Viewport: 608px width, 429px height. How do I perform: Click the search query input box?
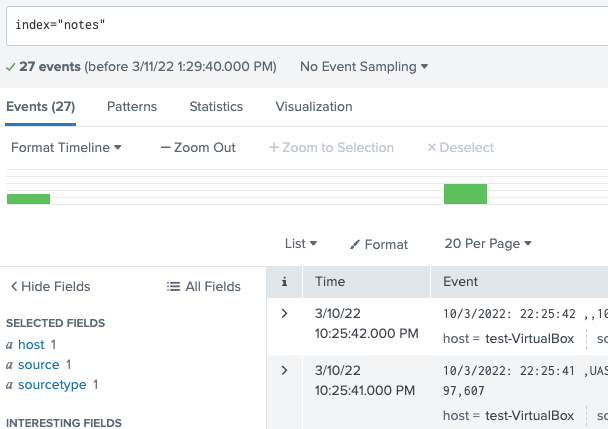pos(300,24)
